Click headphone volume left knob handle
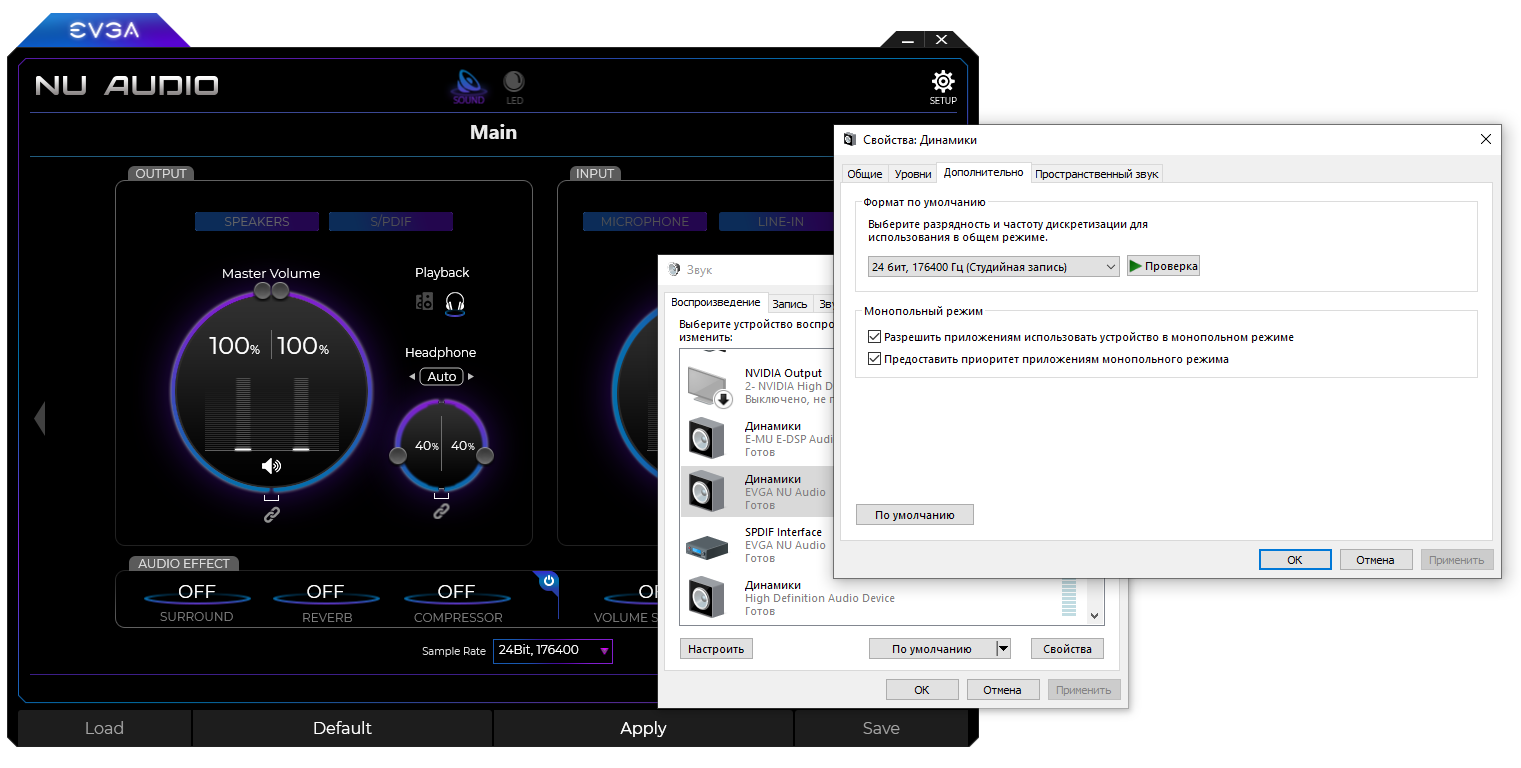This screenshot has width=1521, height=768. 398,456
